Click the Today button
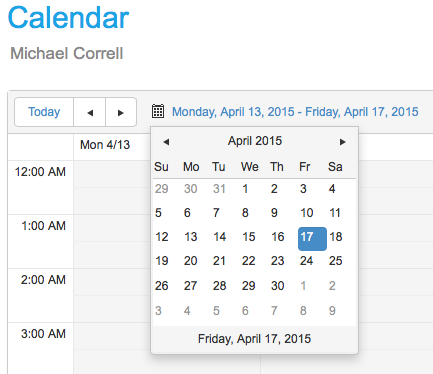The image size is (433, 374). (44, 112)
